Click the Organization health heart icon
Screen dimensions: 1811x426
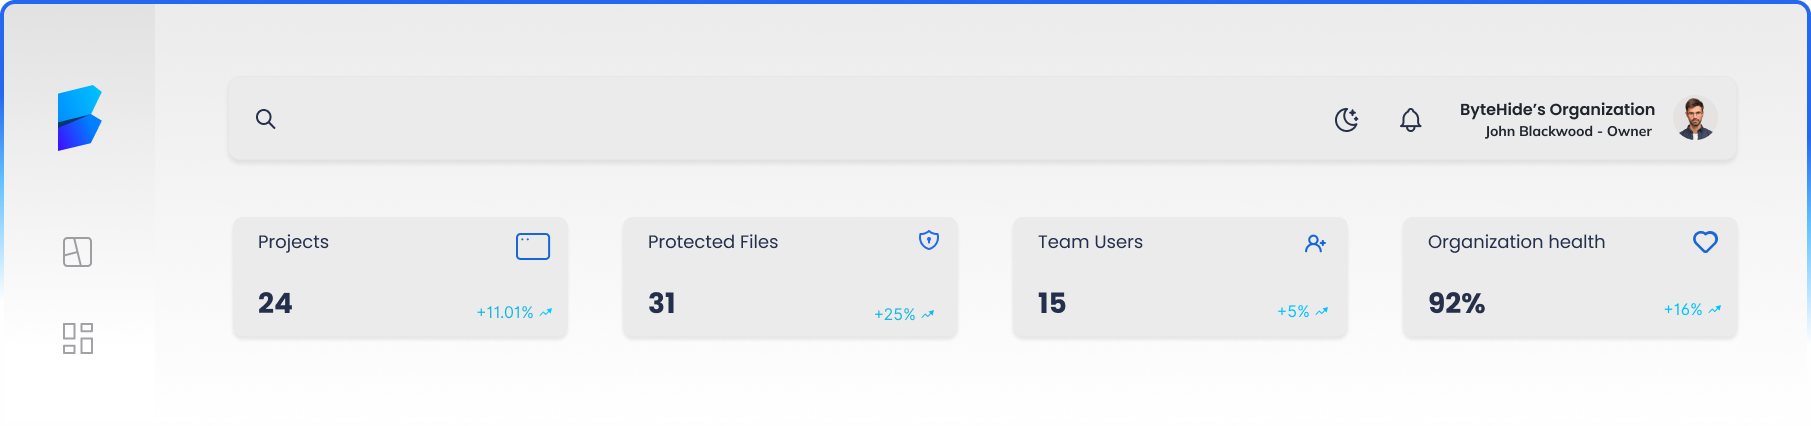[x=1705, y=242]
